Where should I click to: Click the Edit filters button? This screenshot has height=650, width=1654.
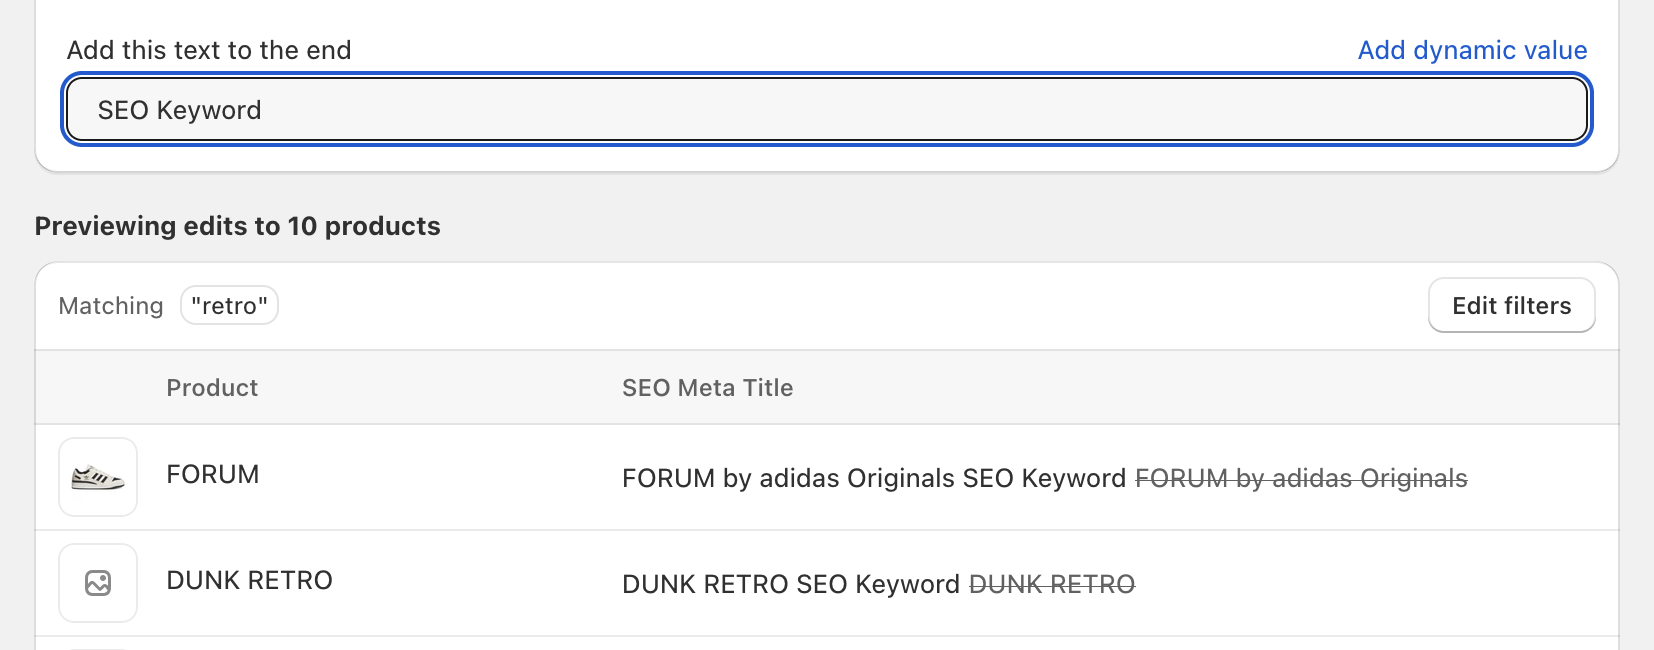coord(1511,305)
